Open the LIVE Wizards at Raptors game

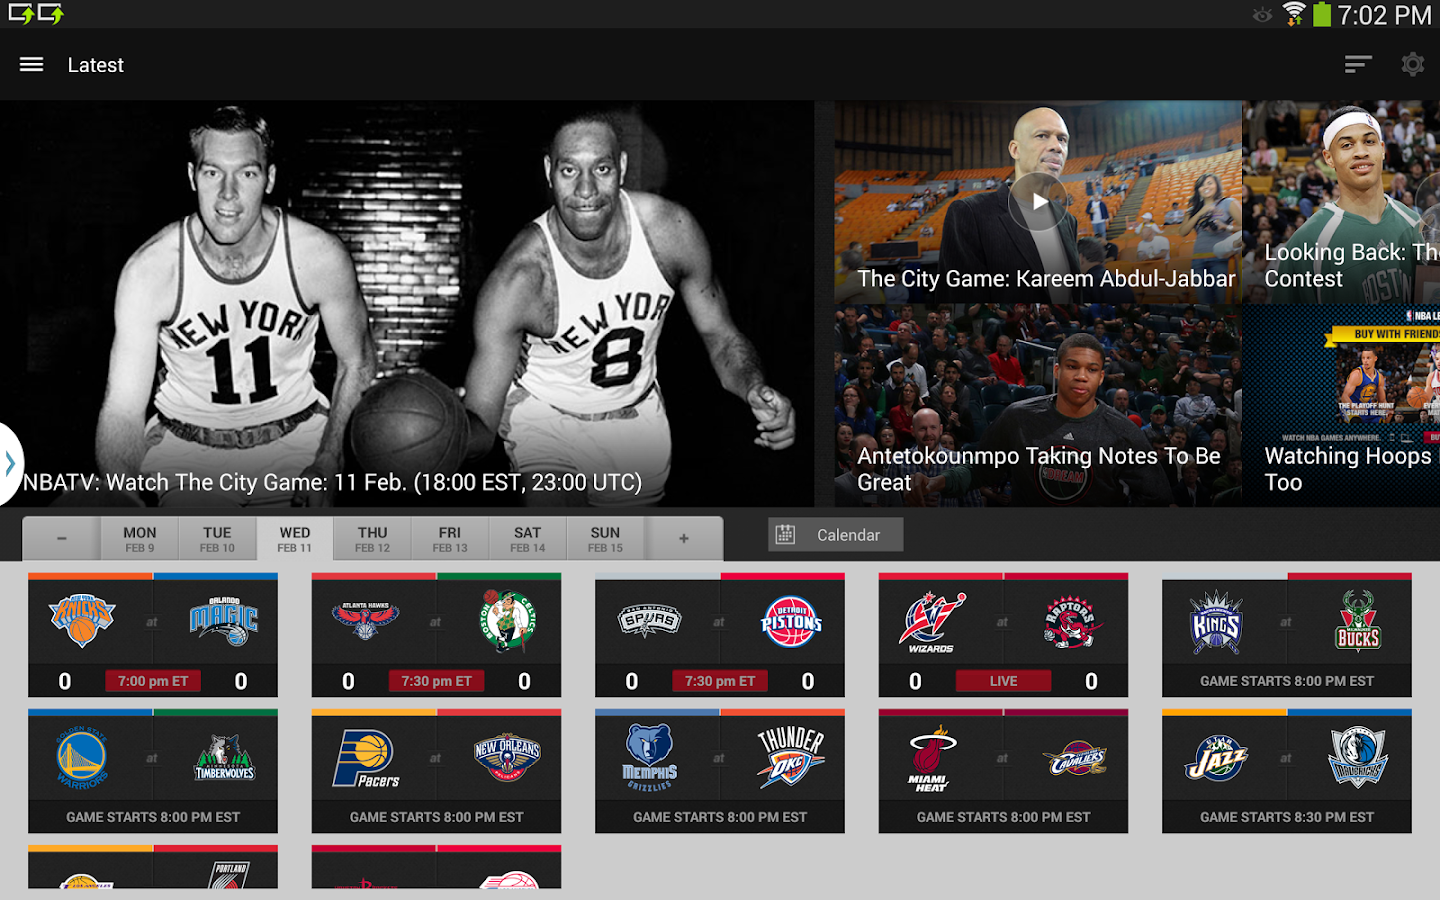[1002, 635]
